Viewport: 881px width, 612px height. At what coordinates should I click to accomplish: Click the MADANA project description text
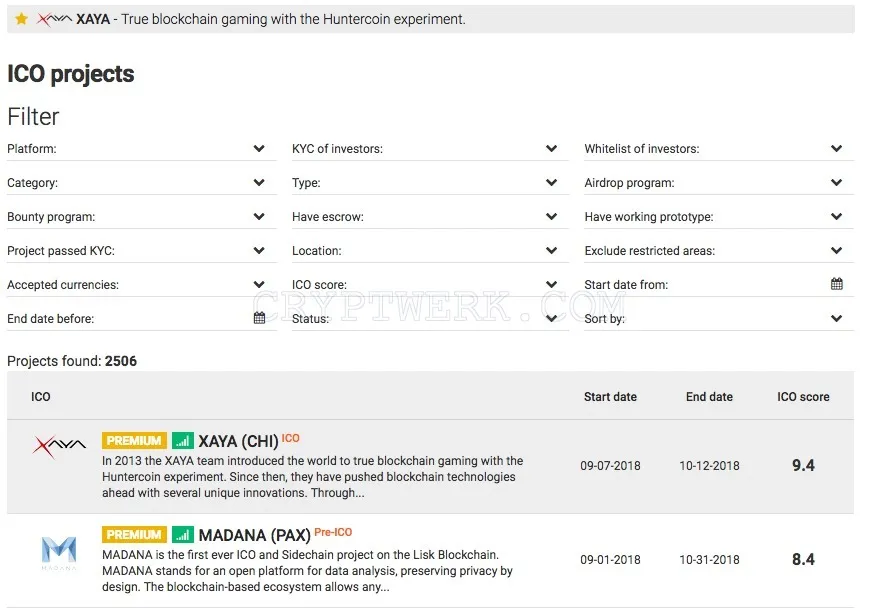tap(307, 570)
